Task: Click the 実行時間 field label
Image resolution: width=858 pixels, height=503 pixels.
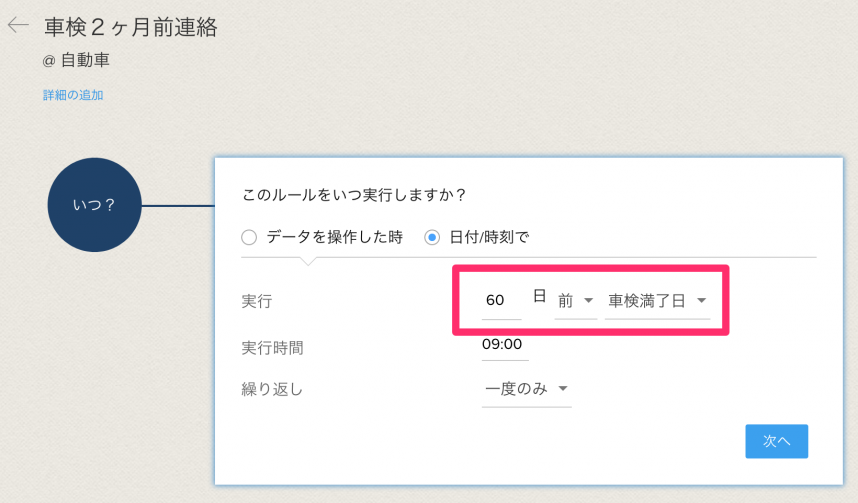Action: point(272,348)
